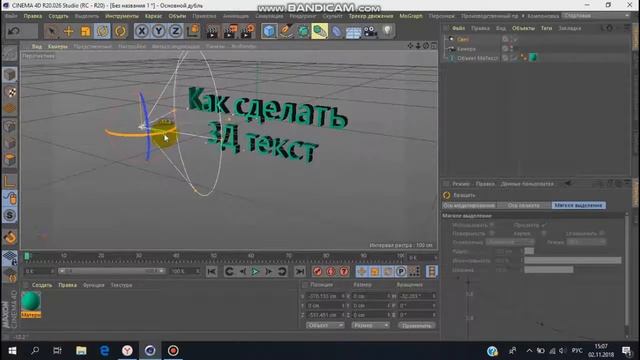Switch to Ось моделирования tab
The height and width of the screenshot is (360, 640).
(x=469, y=205)
